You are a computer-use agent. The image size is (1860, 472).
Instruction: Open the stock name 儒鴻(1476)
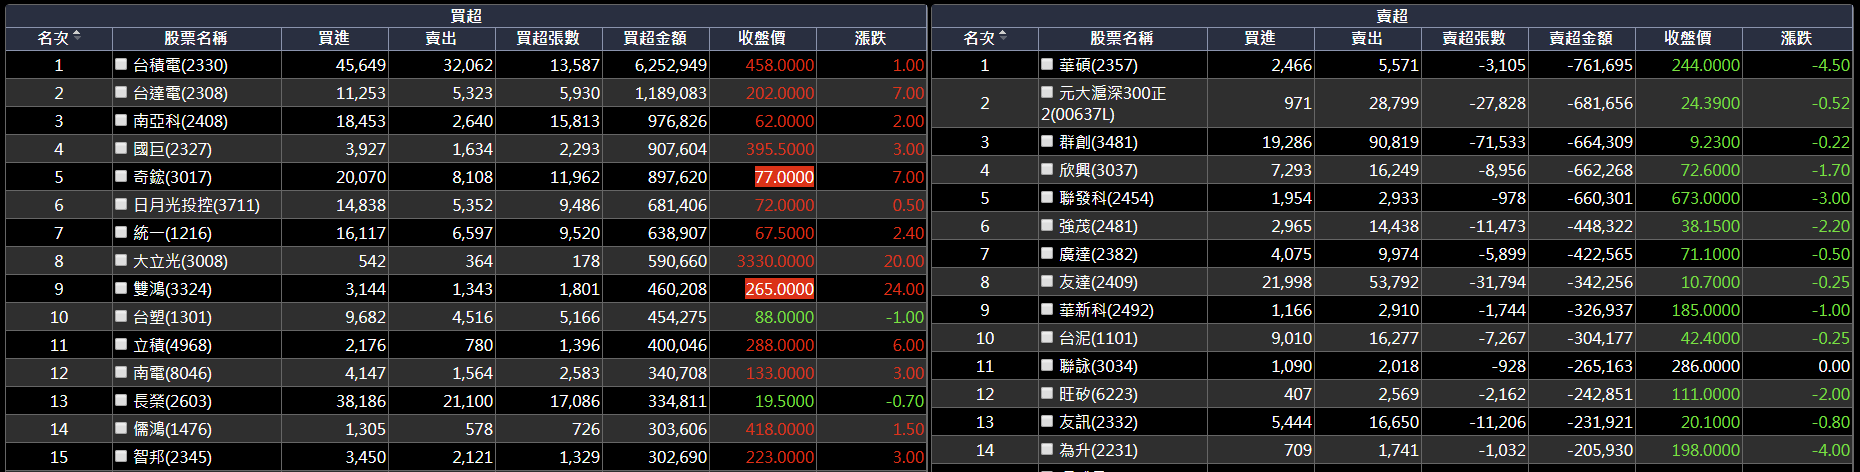point(172,429)
